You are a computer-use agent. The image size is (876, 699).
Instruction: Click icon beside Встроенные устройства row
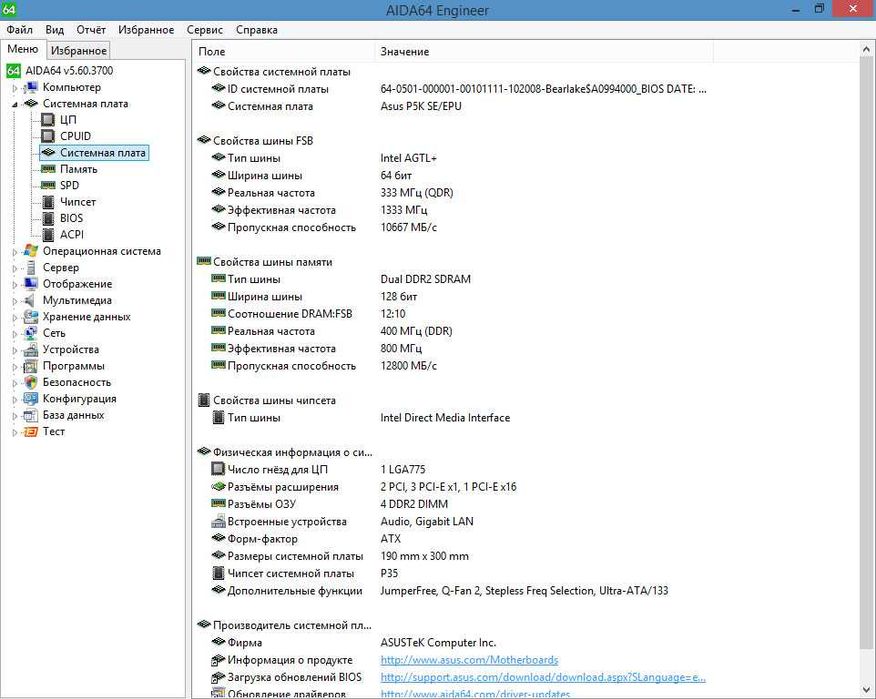pos(218,521)
